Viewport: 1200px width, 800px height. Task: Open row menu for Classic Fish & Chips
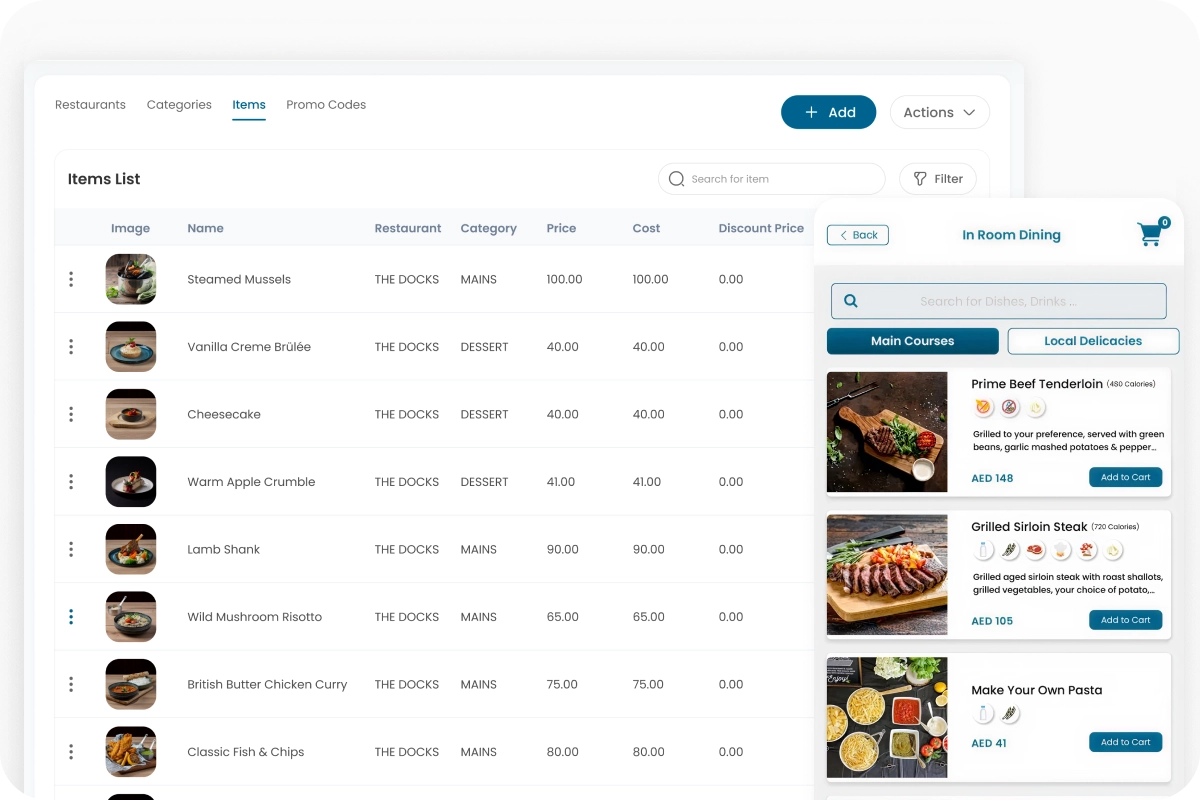(x=71, y=752)
